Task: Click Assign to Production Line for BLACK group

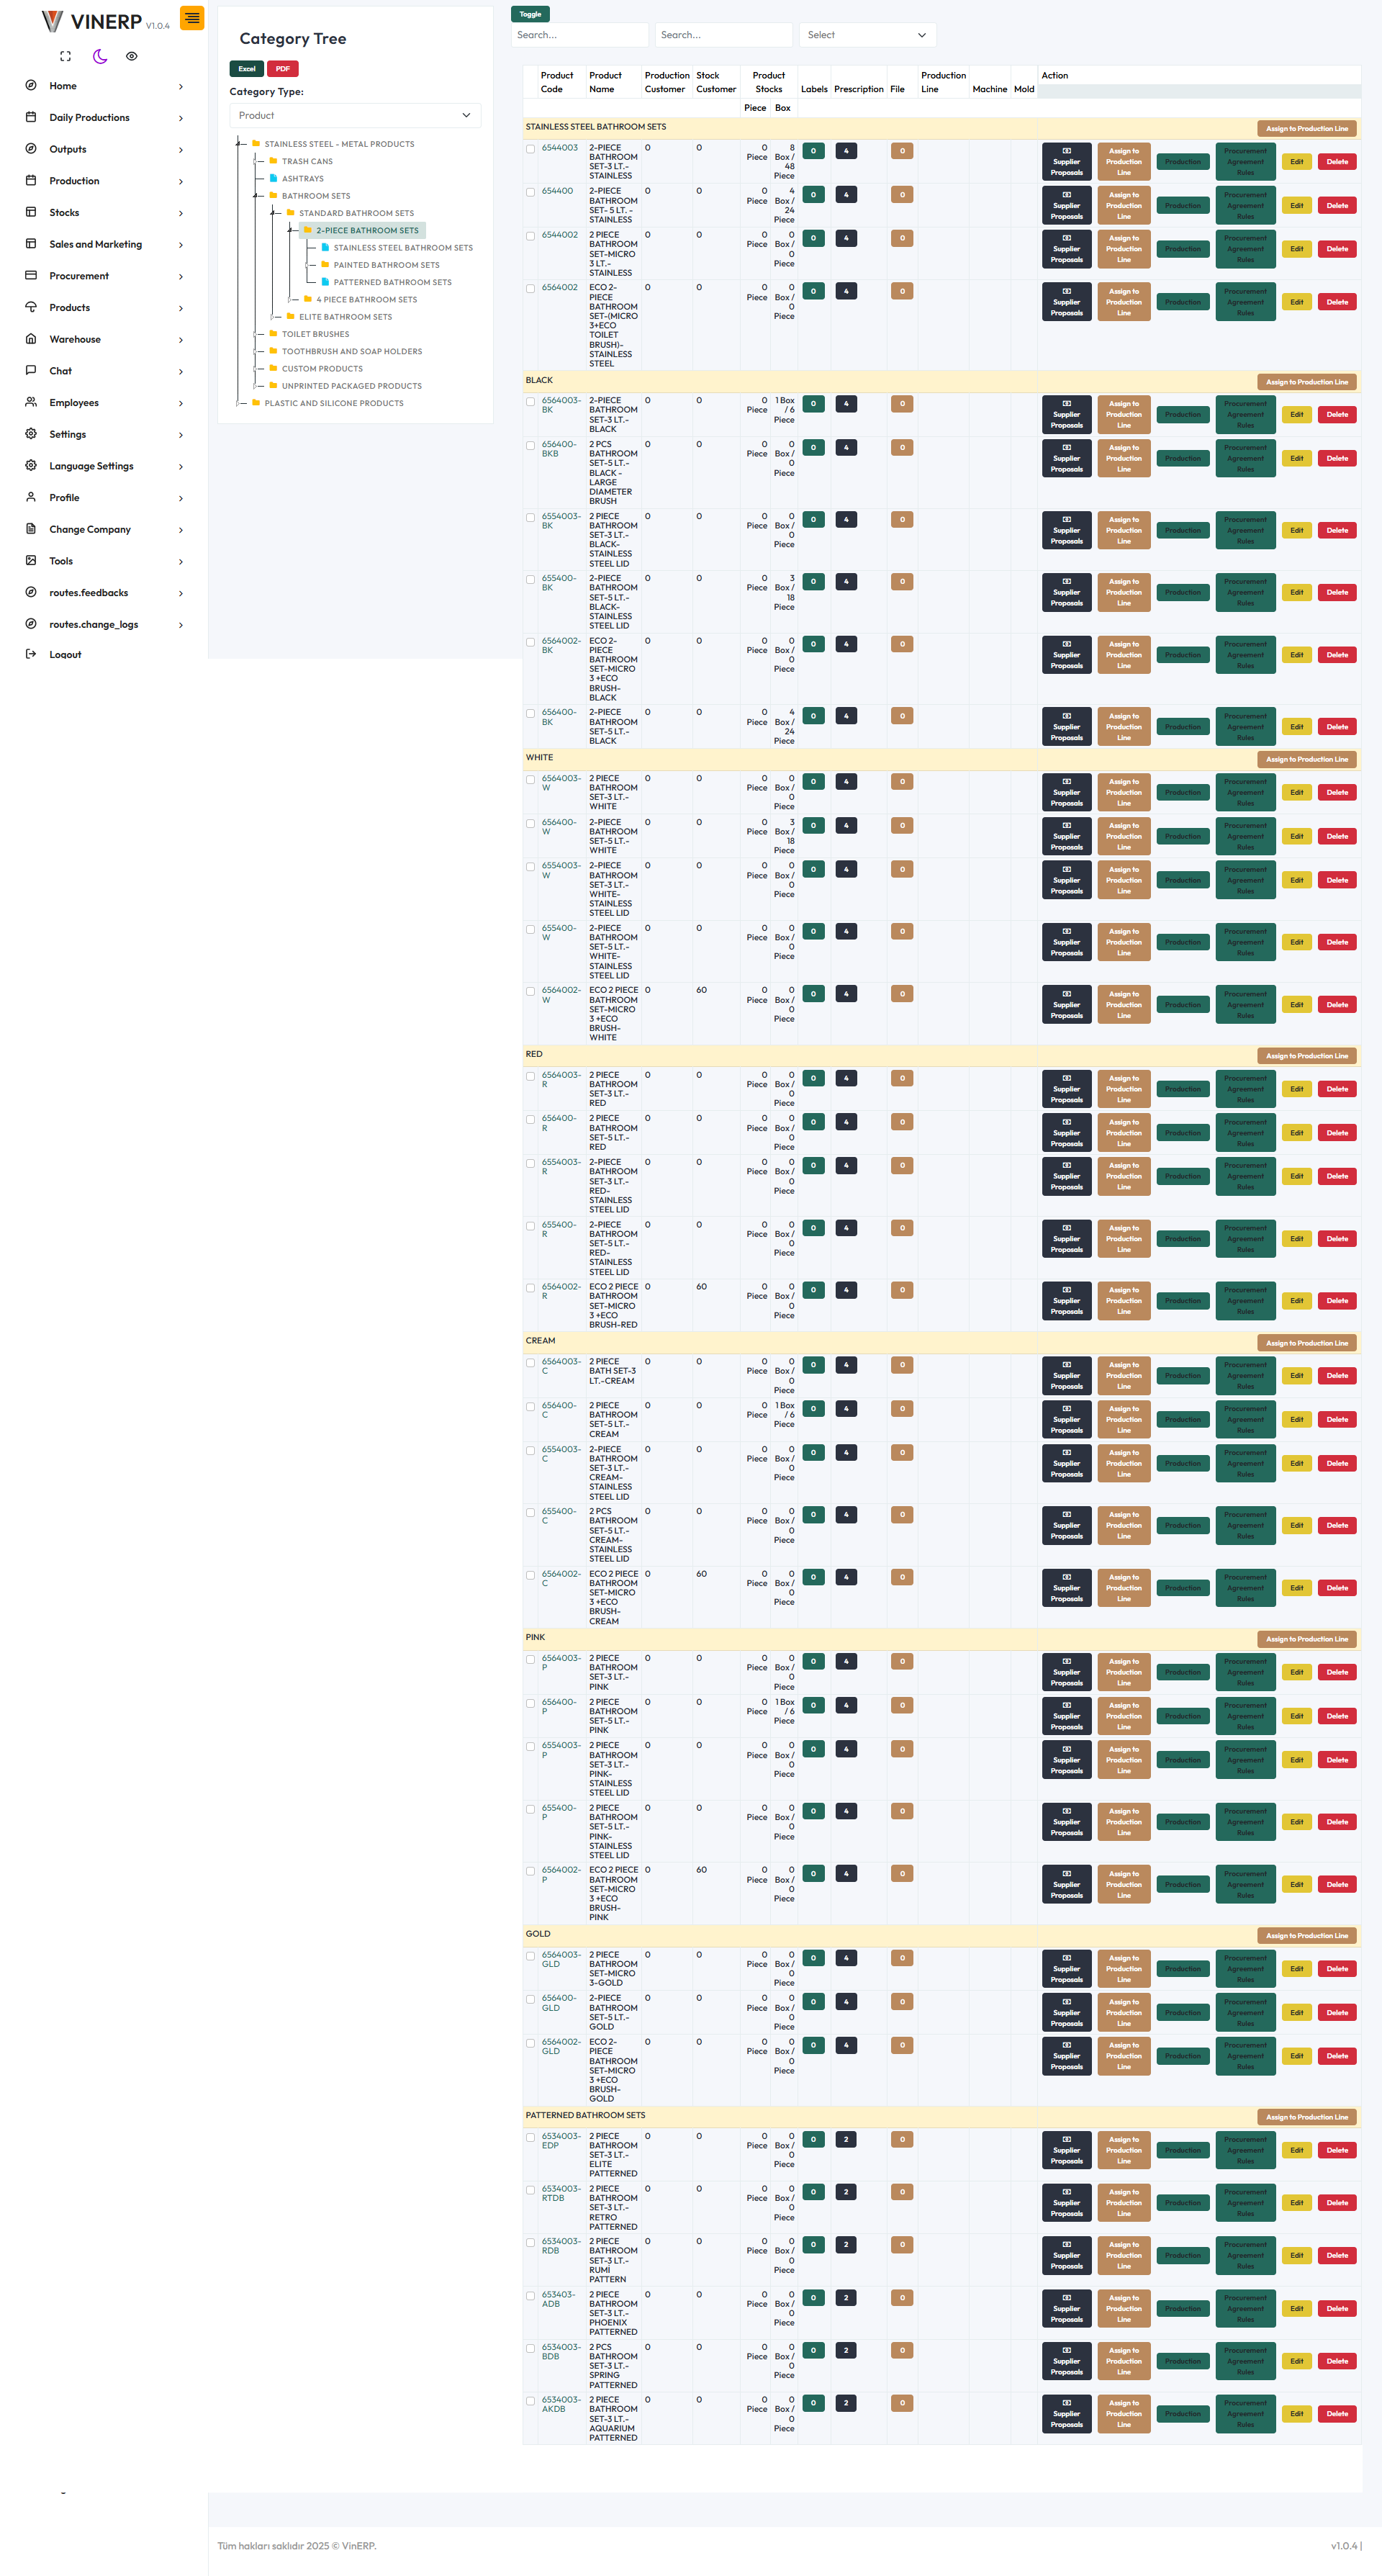Action: tap(1306, 381)
